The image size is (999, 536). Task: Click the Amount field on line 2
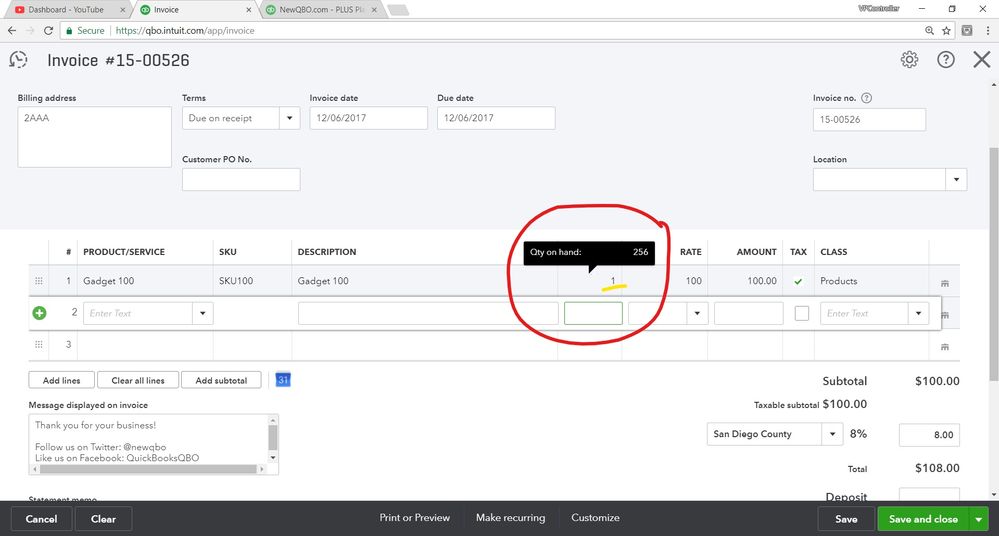tap(749, 313)
